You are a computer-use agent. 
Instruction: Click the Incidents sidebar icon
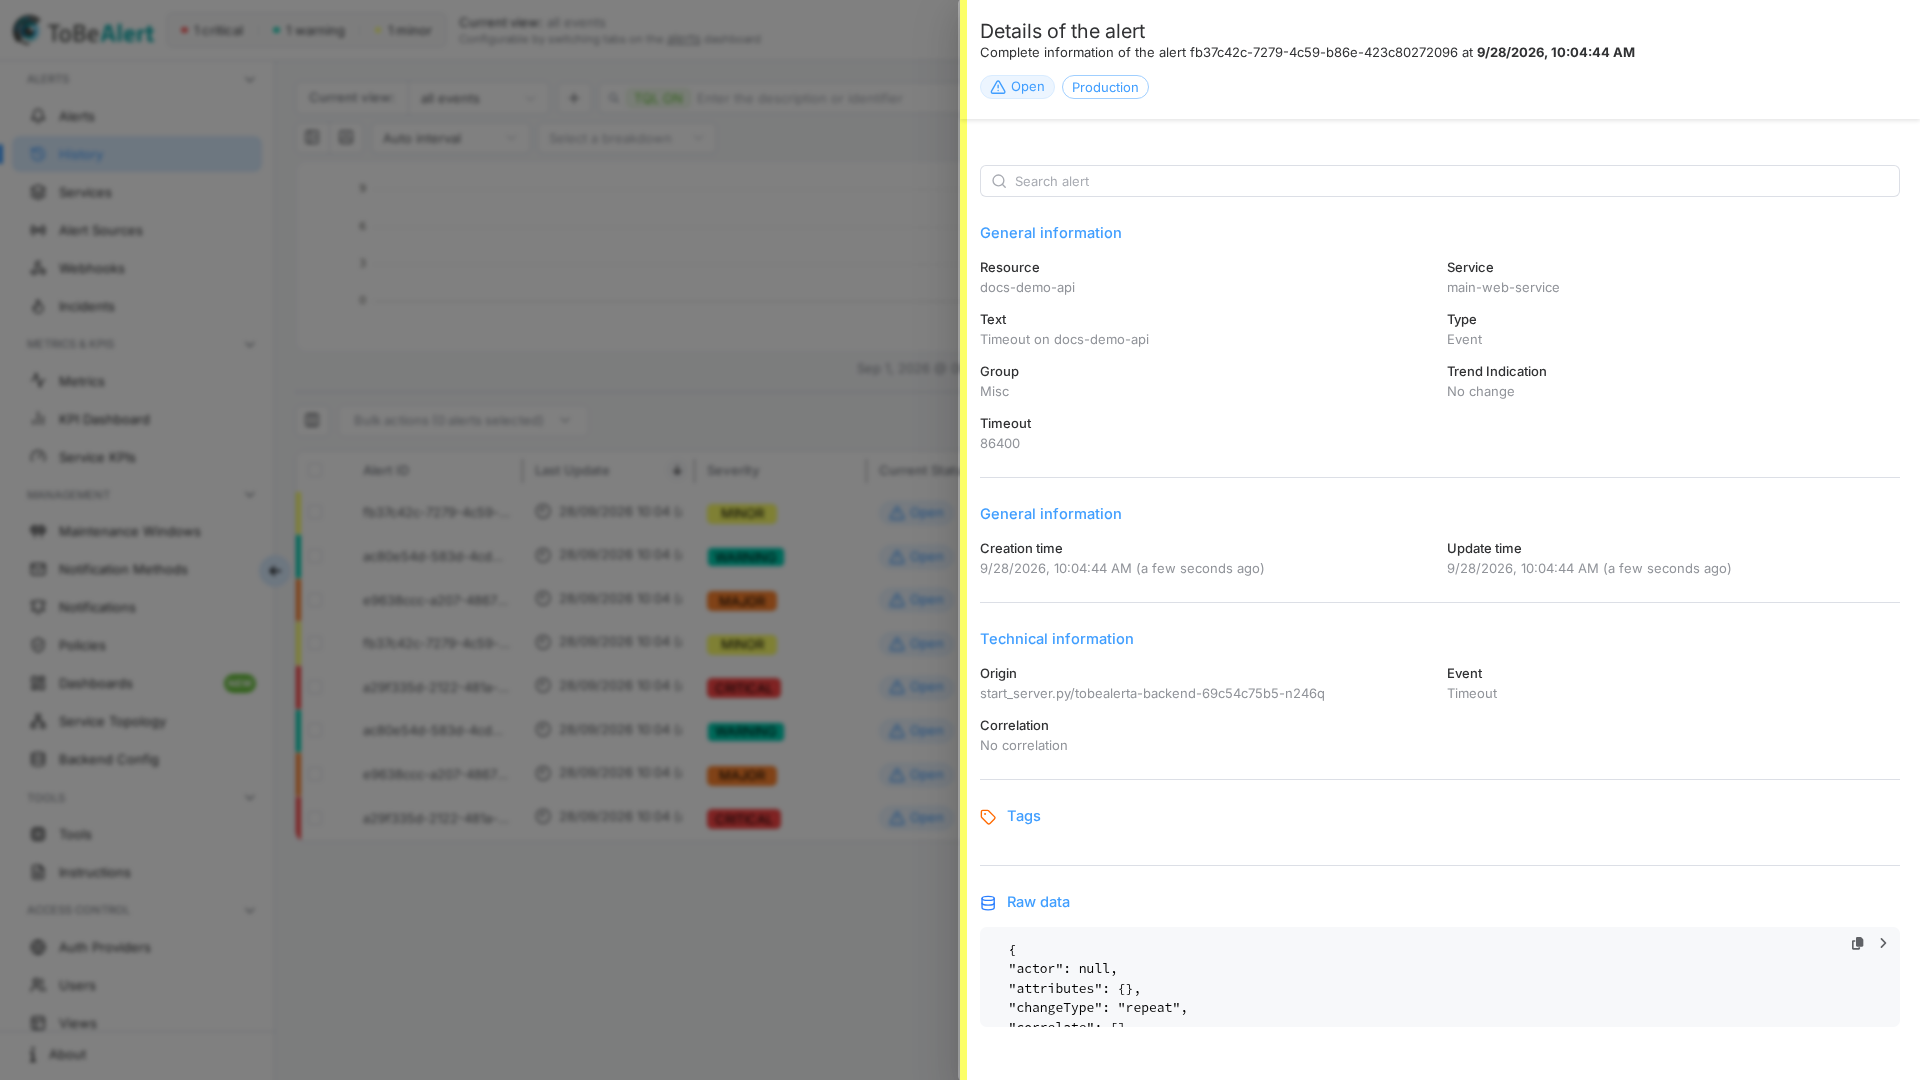pos(38,306)
